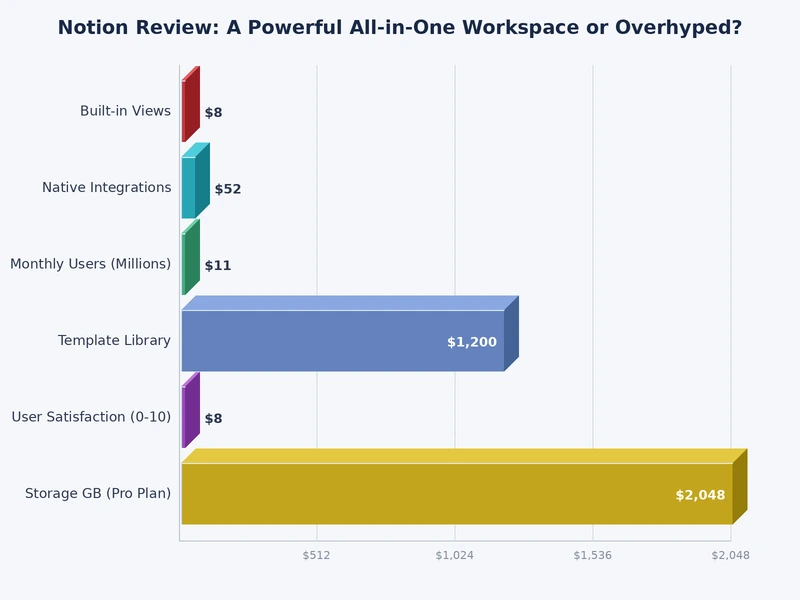Select the teal Native Integrations bar
This screenshot has width=800, height=600.
pos(196,181)
